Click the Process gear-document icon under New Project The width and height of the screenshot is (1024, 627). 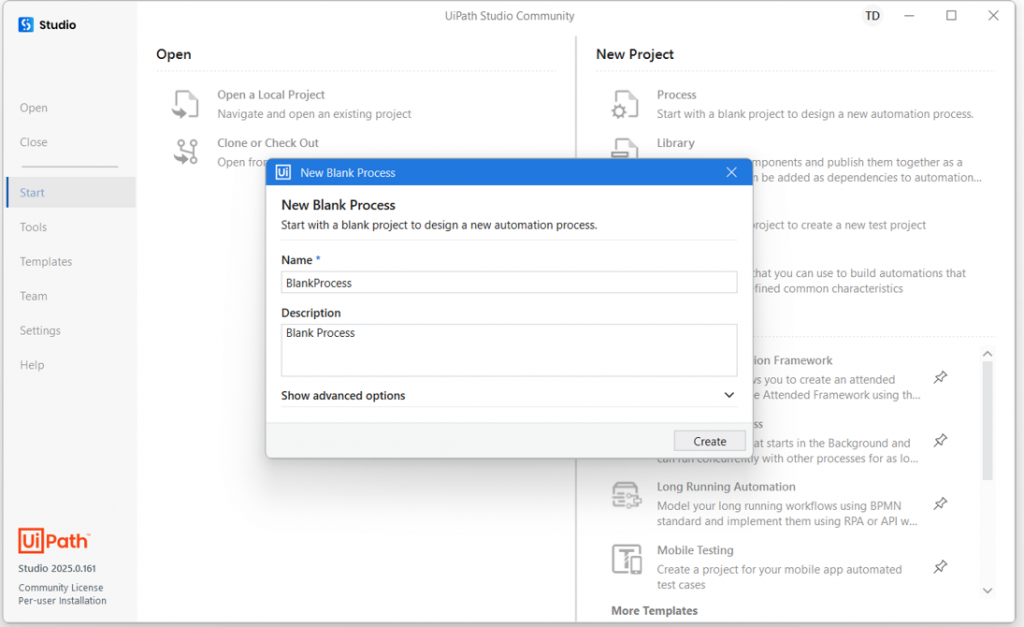click(x=625, y=104)
